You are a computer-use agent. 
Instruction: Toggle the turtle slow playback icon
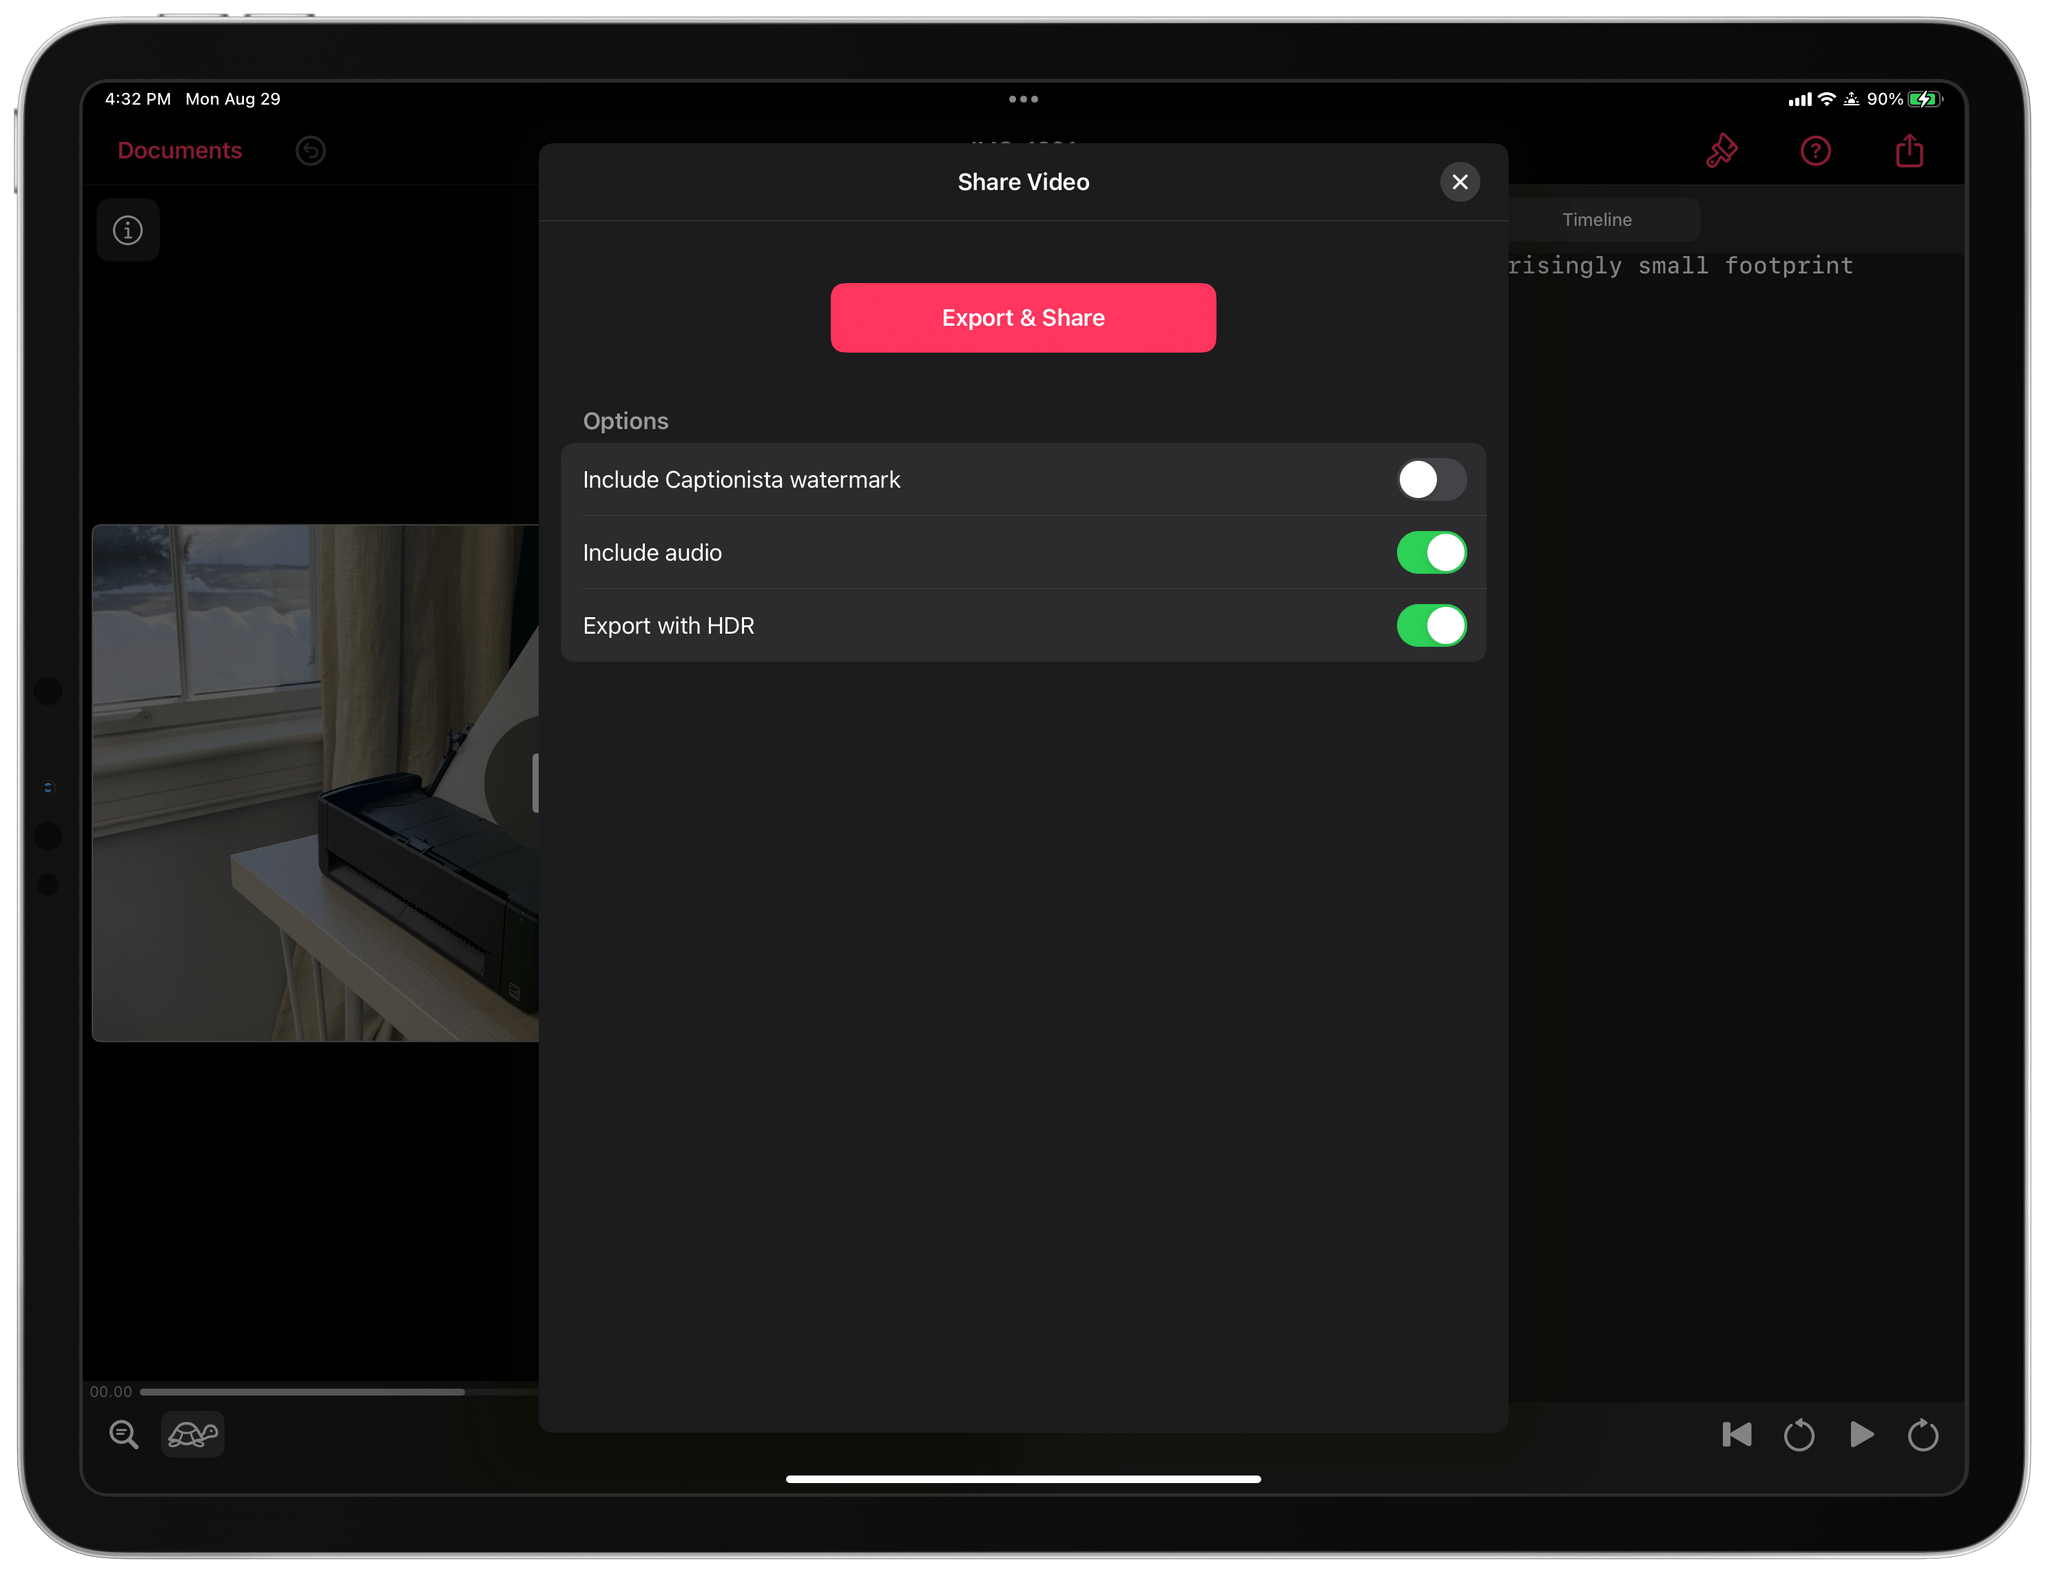tap(193, 1435)
